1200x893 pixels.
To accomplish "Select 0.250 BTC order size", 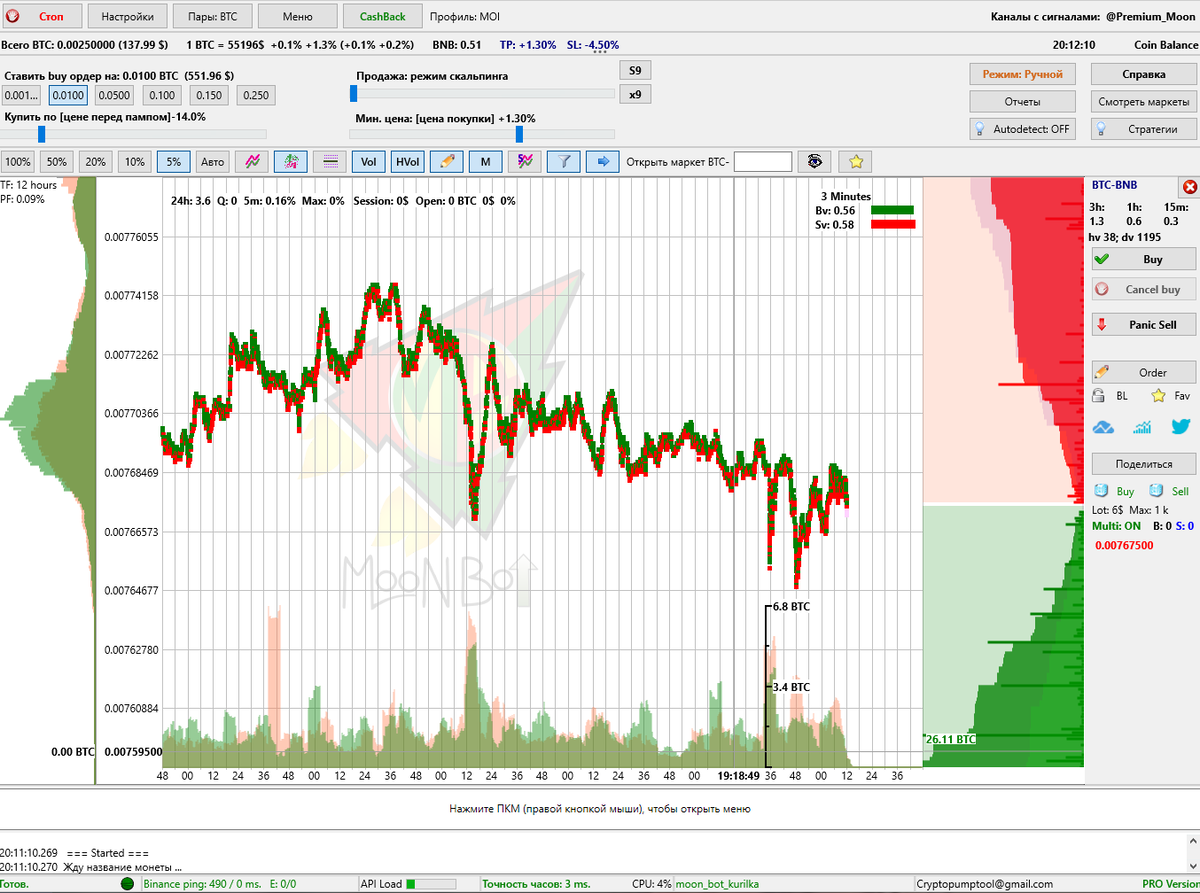I will pos(256,95).
